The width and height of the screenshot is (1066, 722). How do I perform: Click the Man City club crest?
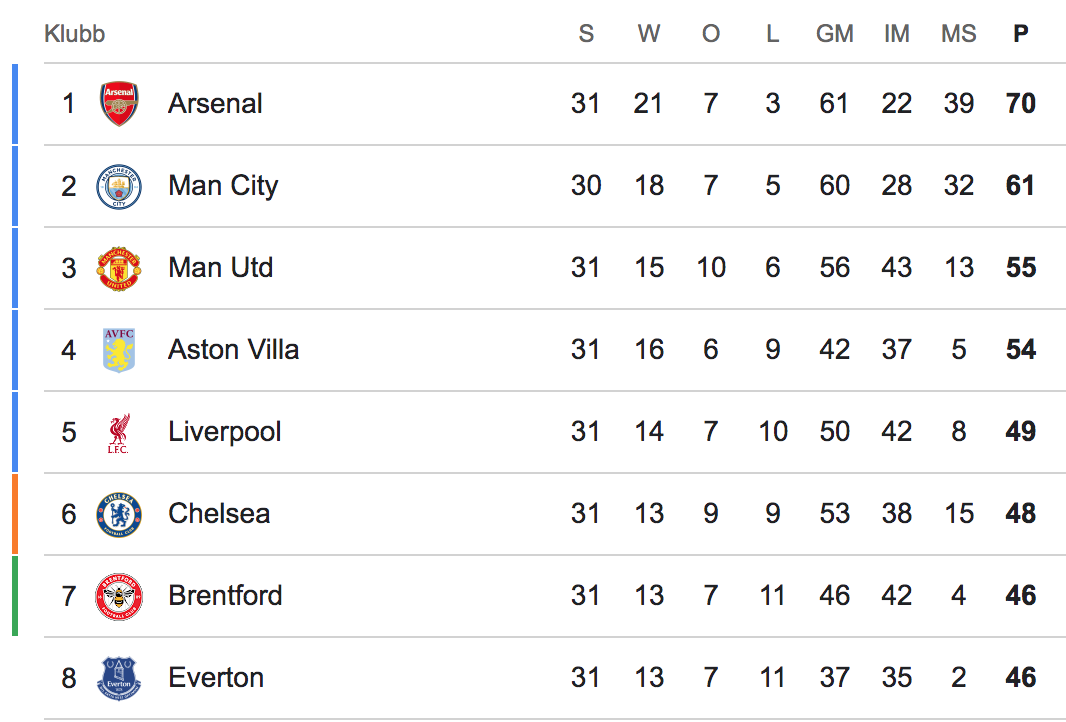tap(119, 187)
